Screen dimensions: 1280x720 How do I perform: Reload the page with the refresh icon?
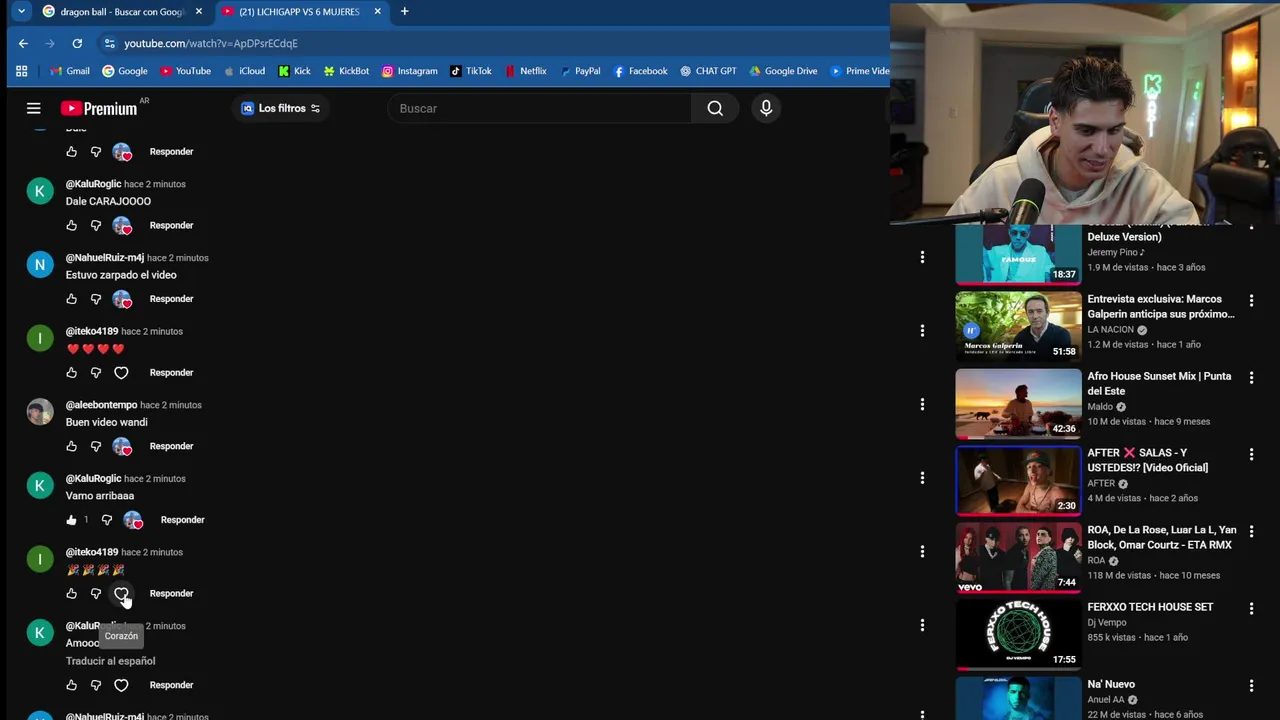[77, 43]
